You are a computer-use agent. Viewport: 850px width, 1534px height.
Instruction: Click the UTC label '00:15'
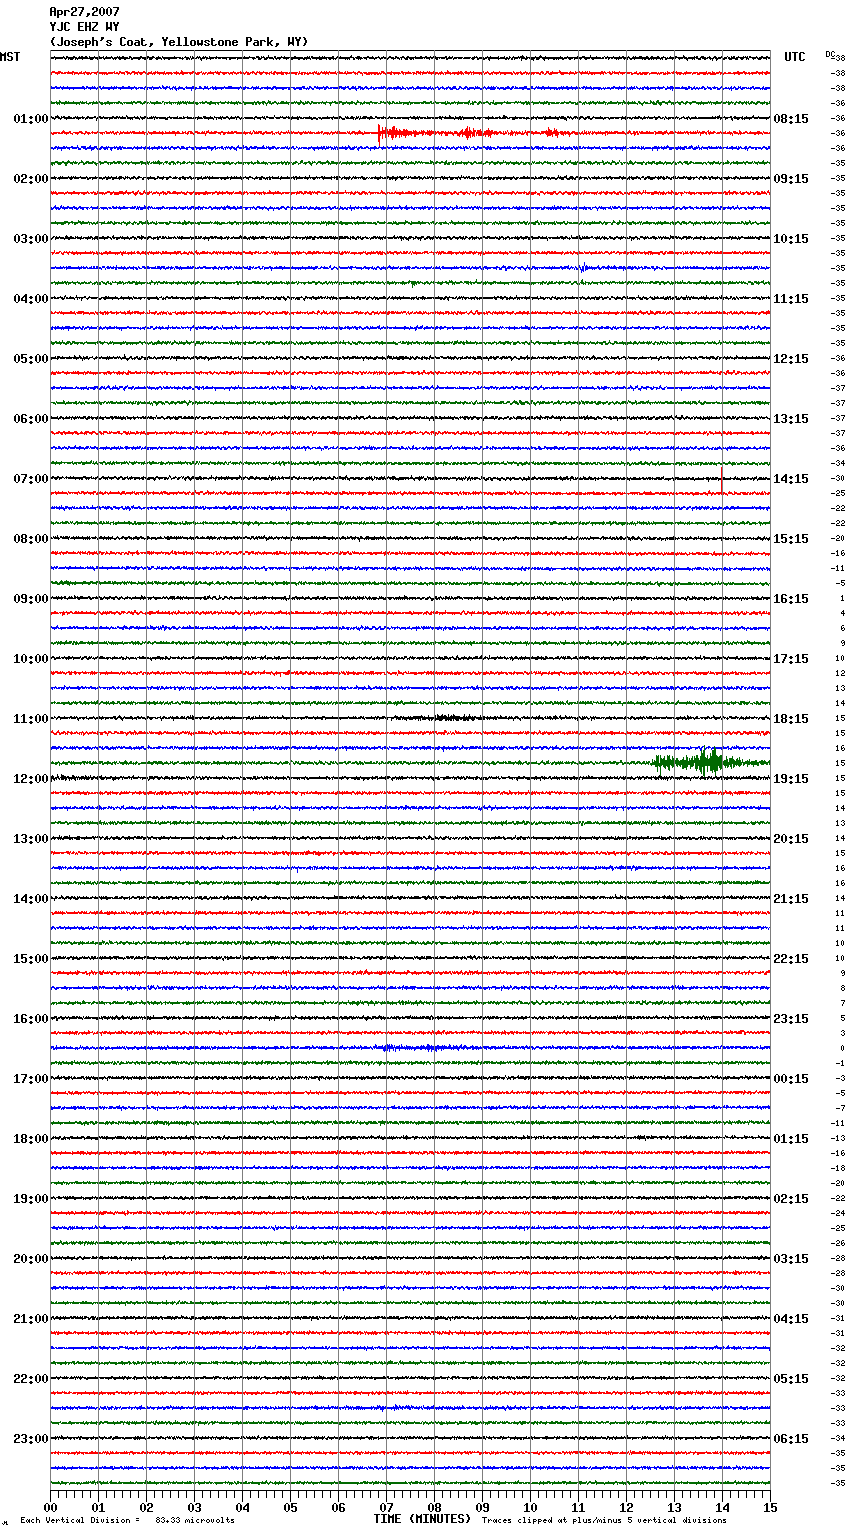[791, 1079]
